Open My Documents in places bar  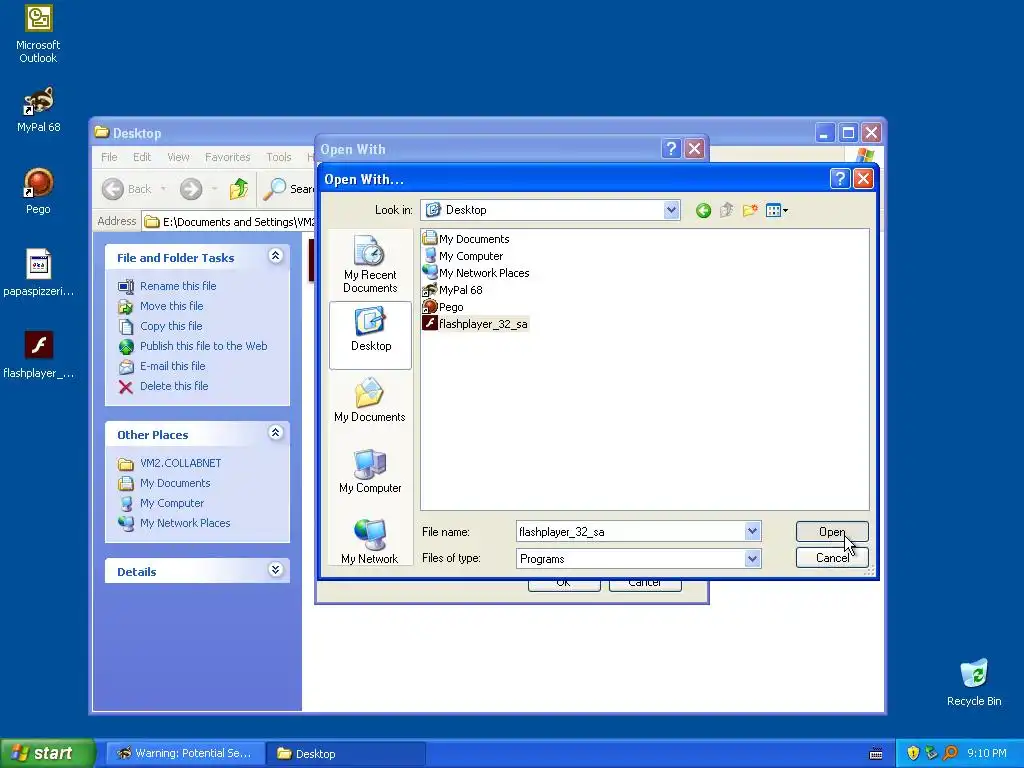coord(370,400)
